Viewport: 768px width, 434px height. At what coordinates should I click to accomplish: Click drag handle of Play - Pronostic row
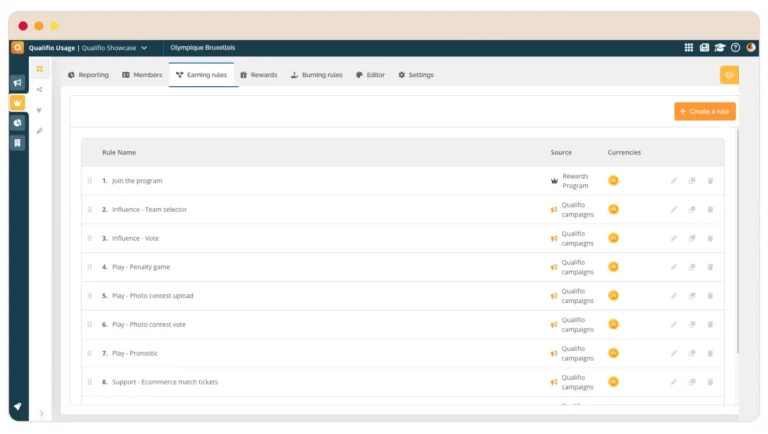click(x=90, y=353)
